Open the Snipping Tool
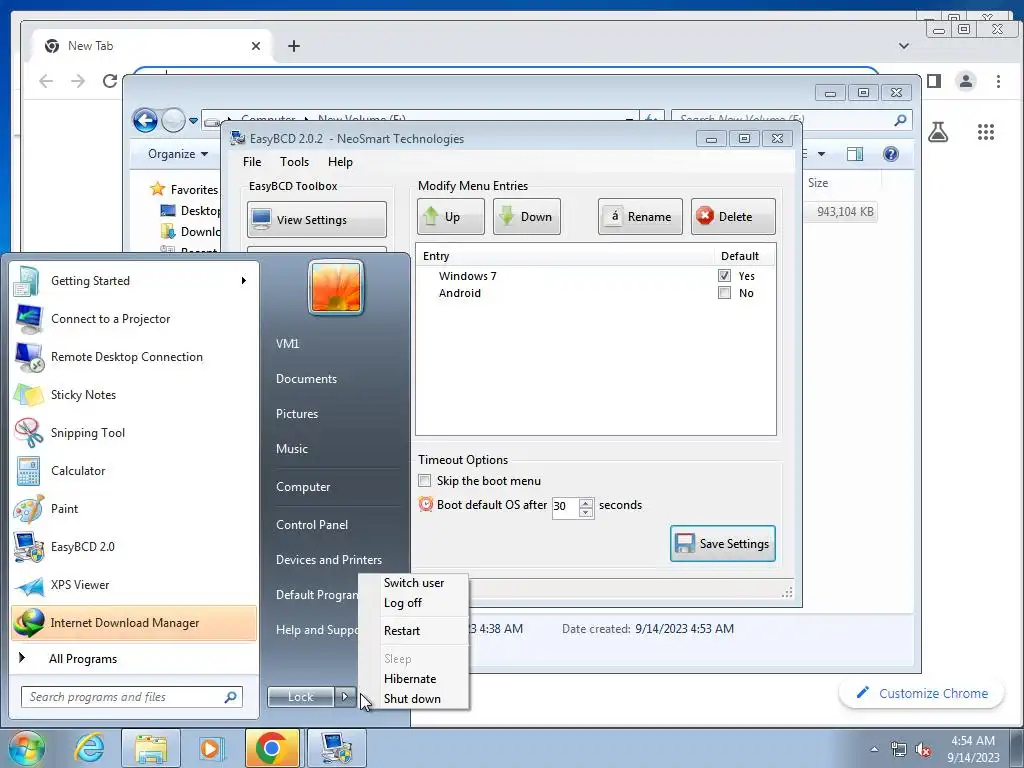The image size is (1024, 768). click(x=134, y=432)
